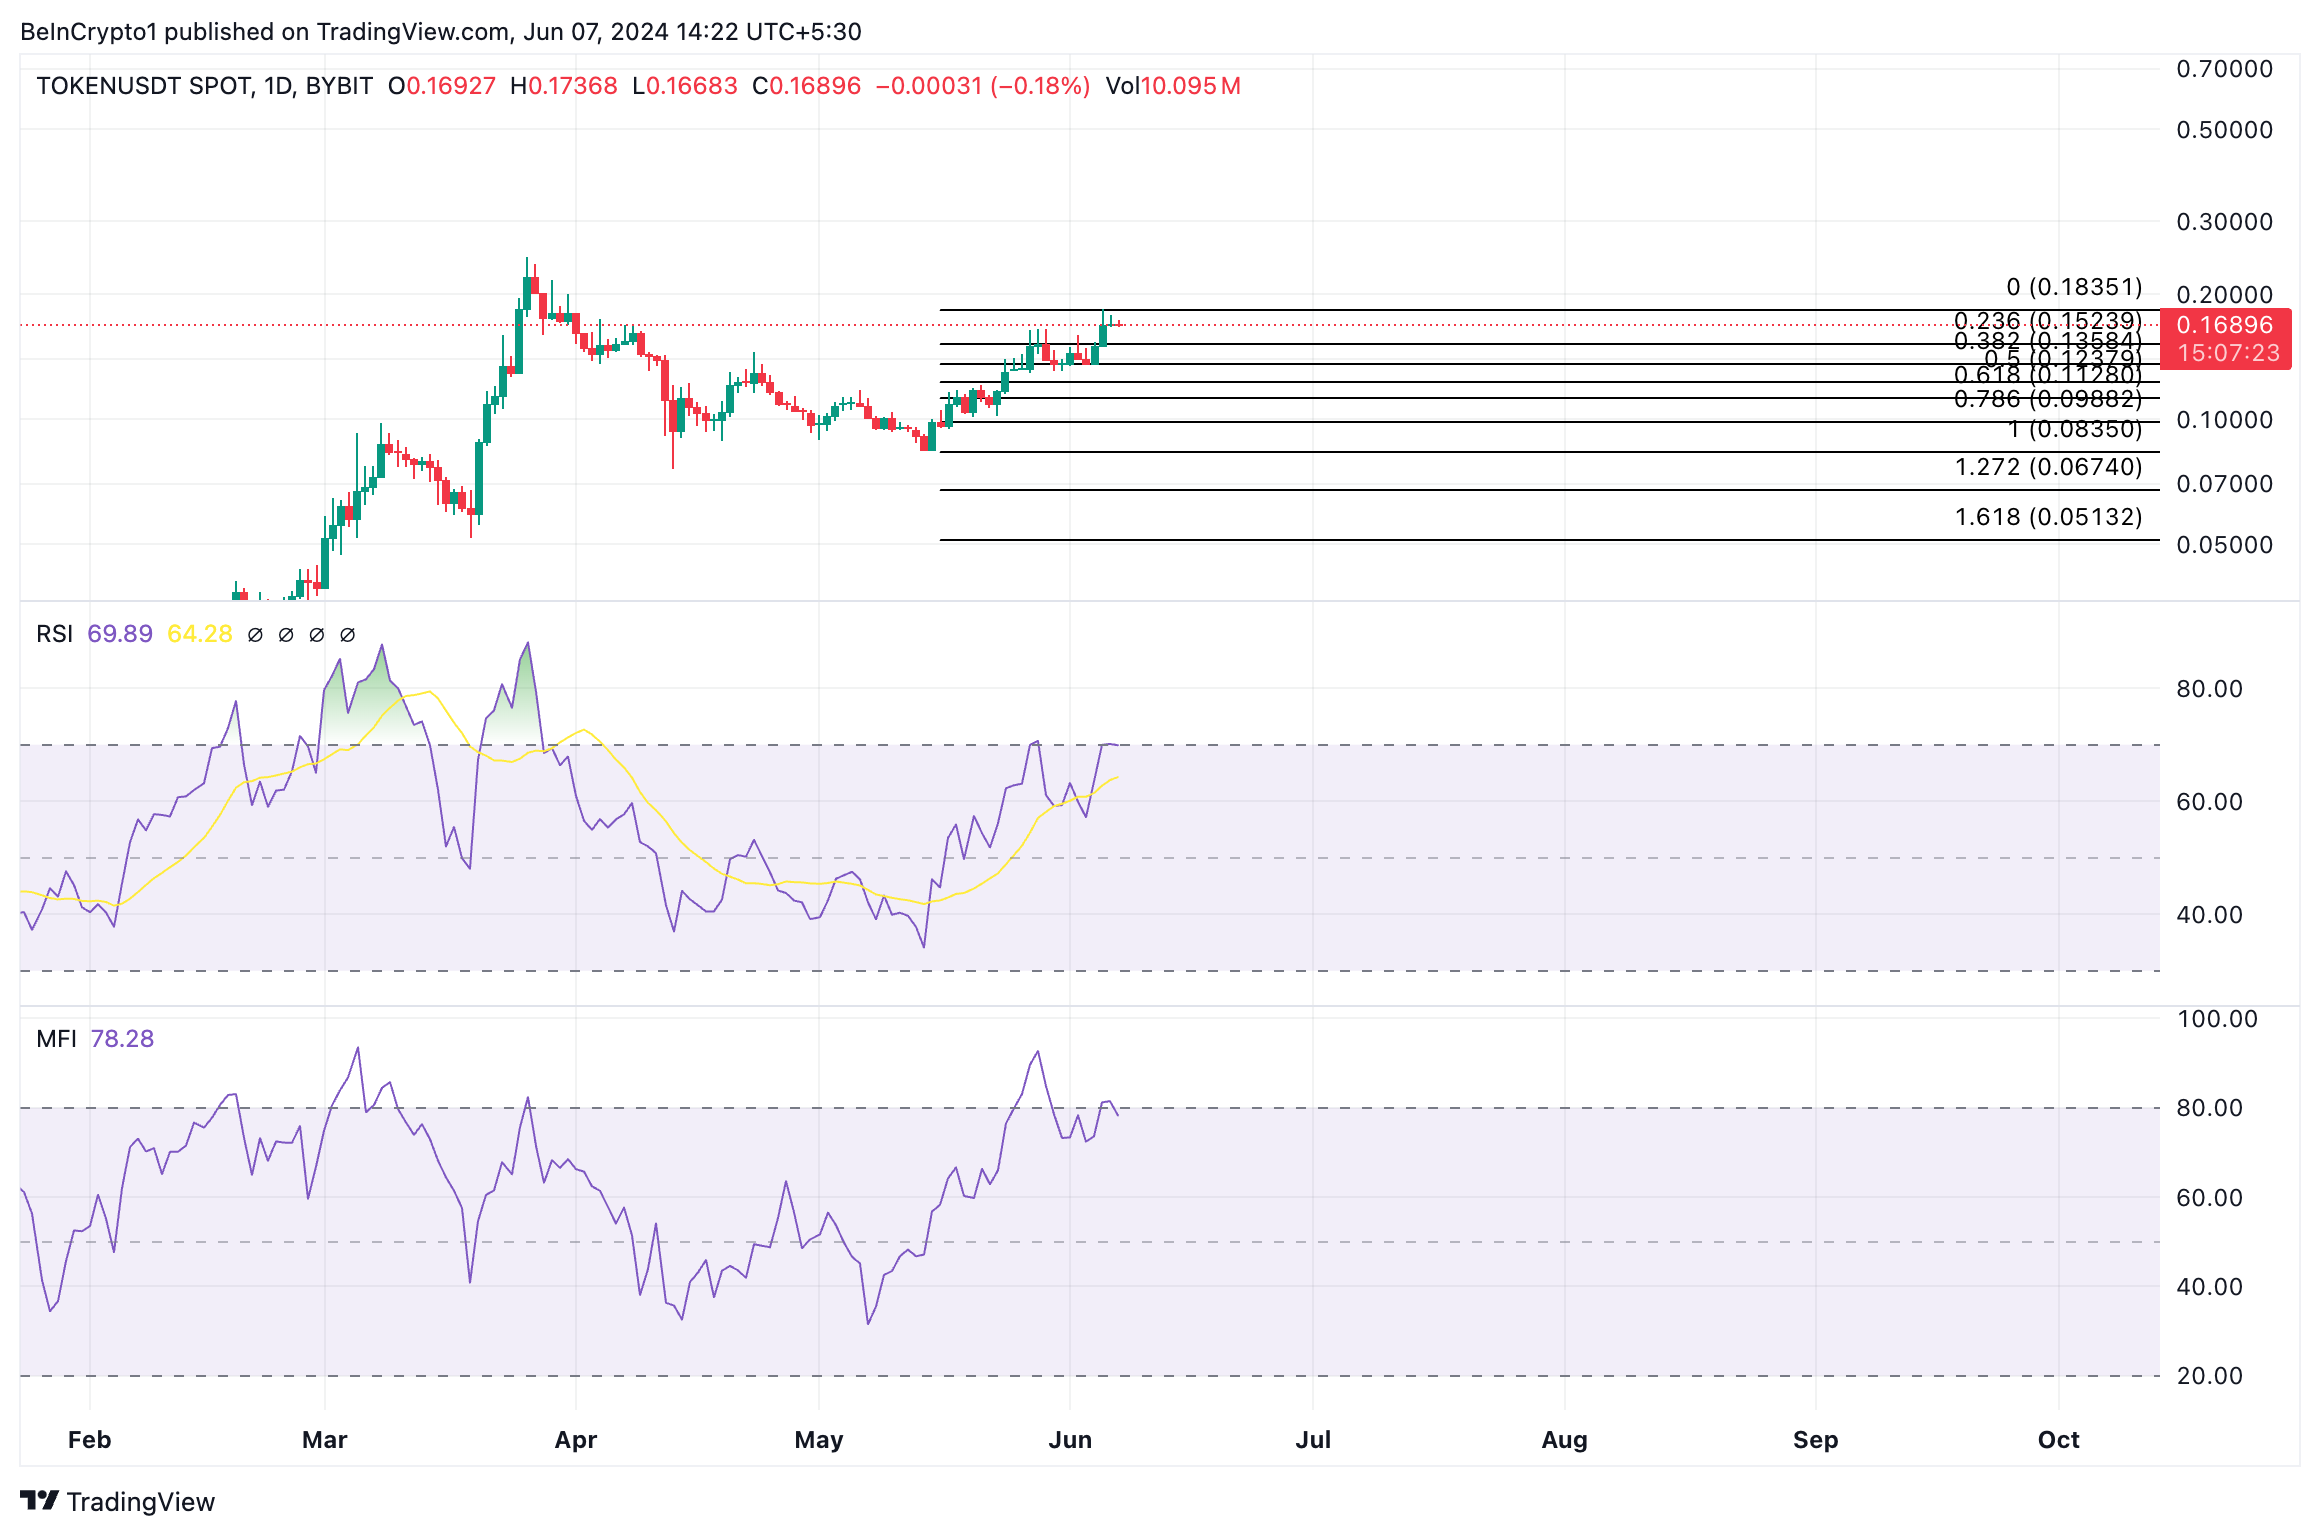This screenshot has width=2320, height=1536.
Task: Select the Jun label on time axis
Action: (x=1070, y=1440)
